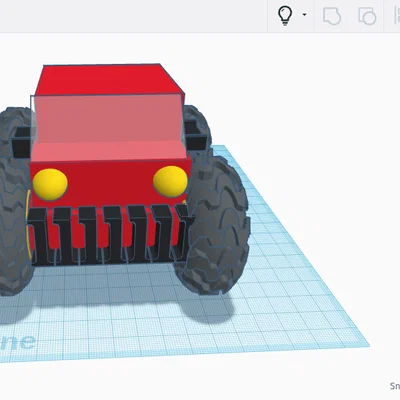Click the Ungroup shapes icon
The height and width of the screenshot is (400, 400).
point(367,16)
